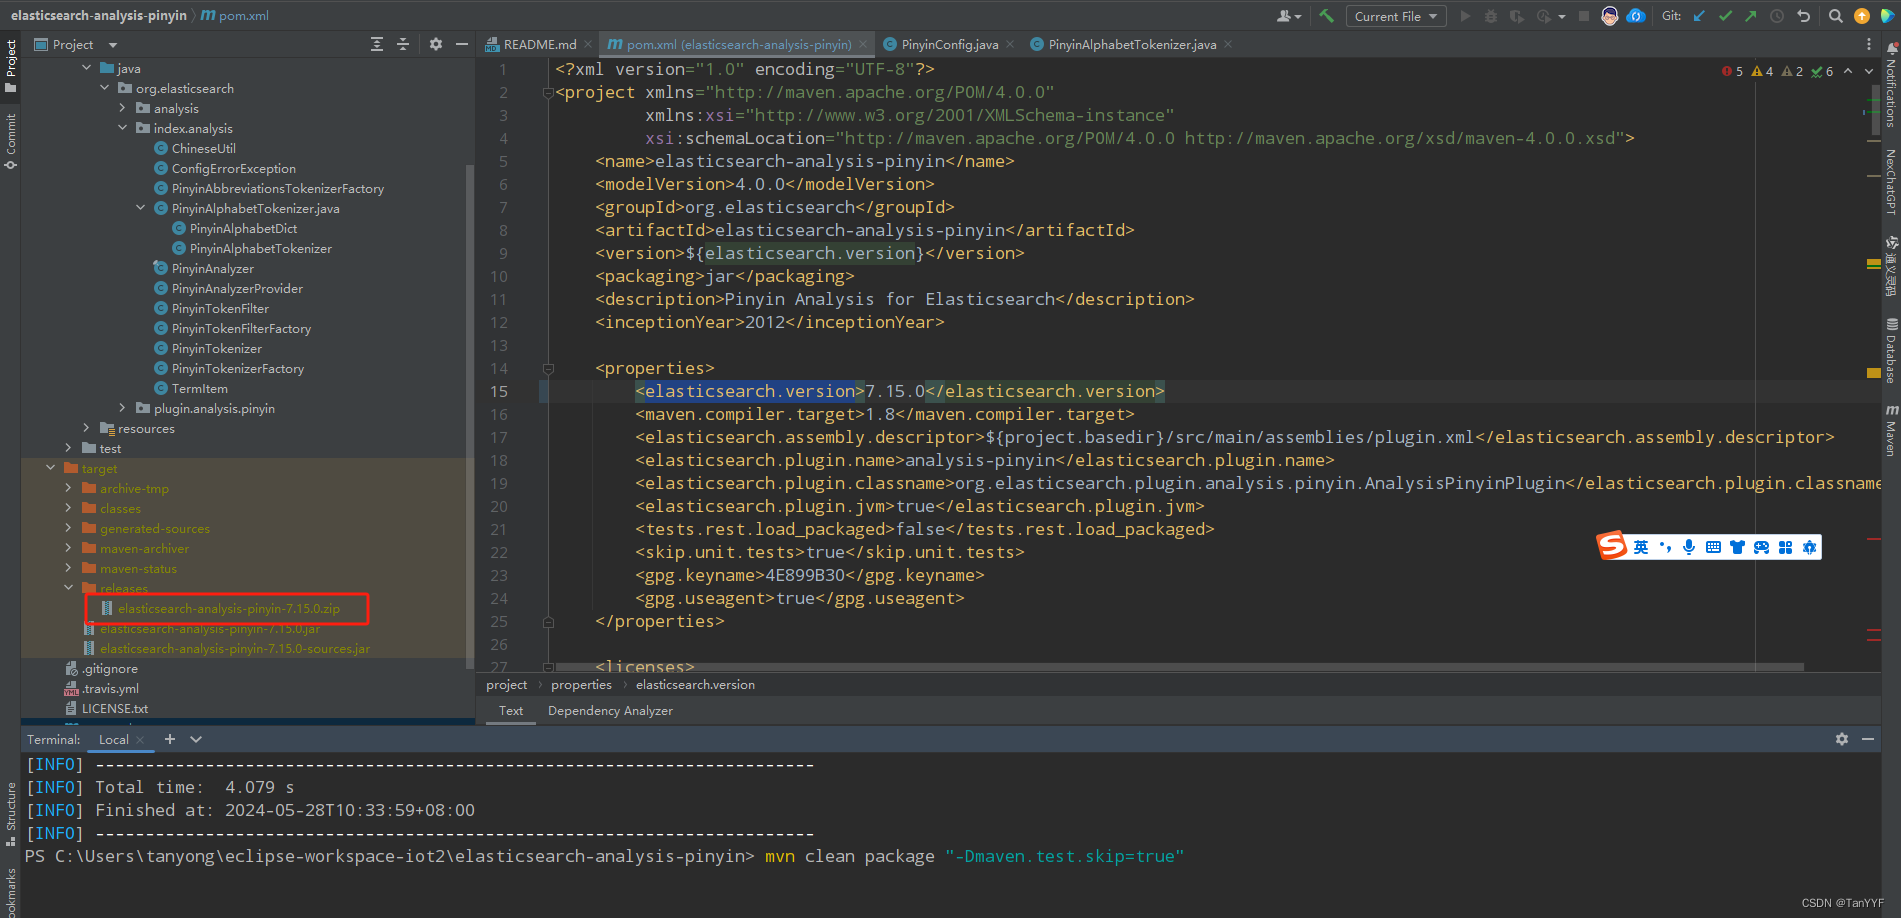
Task: Collapse PinyinAlphabetTokenizer.java node
Action: (141, 208)
